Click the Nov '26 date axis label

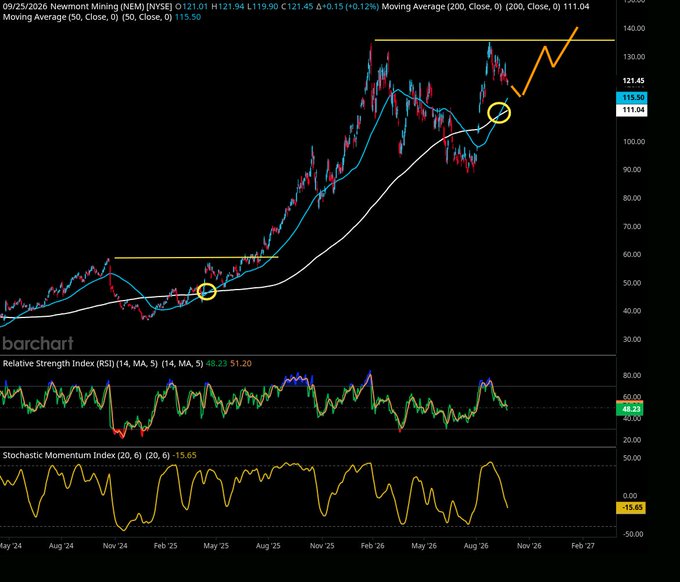tap(529, 546)
